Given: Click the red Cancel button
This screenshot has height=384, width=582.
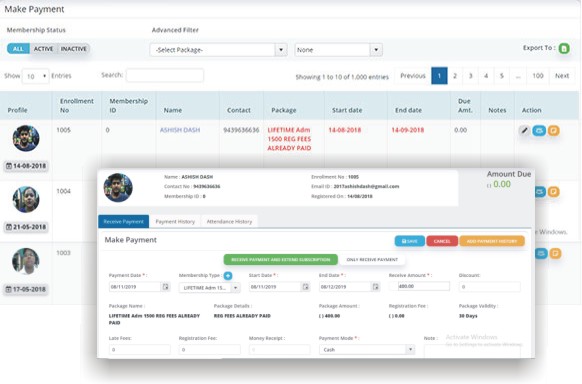Looking at the screenshot, I should (442, 241).
